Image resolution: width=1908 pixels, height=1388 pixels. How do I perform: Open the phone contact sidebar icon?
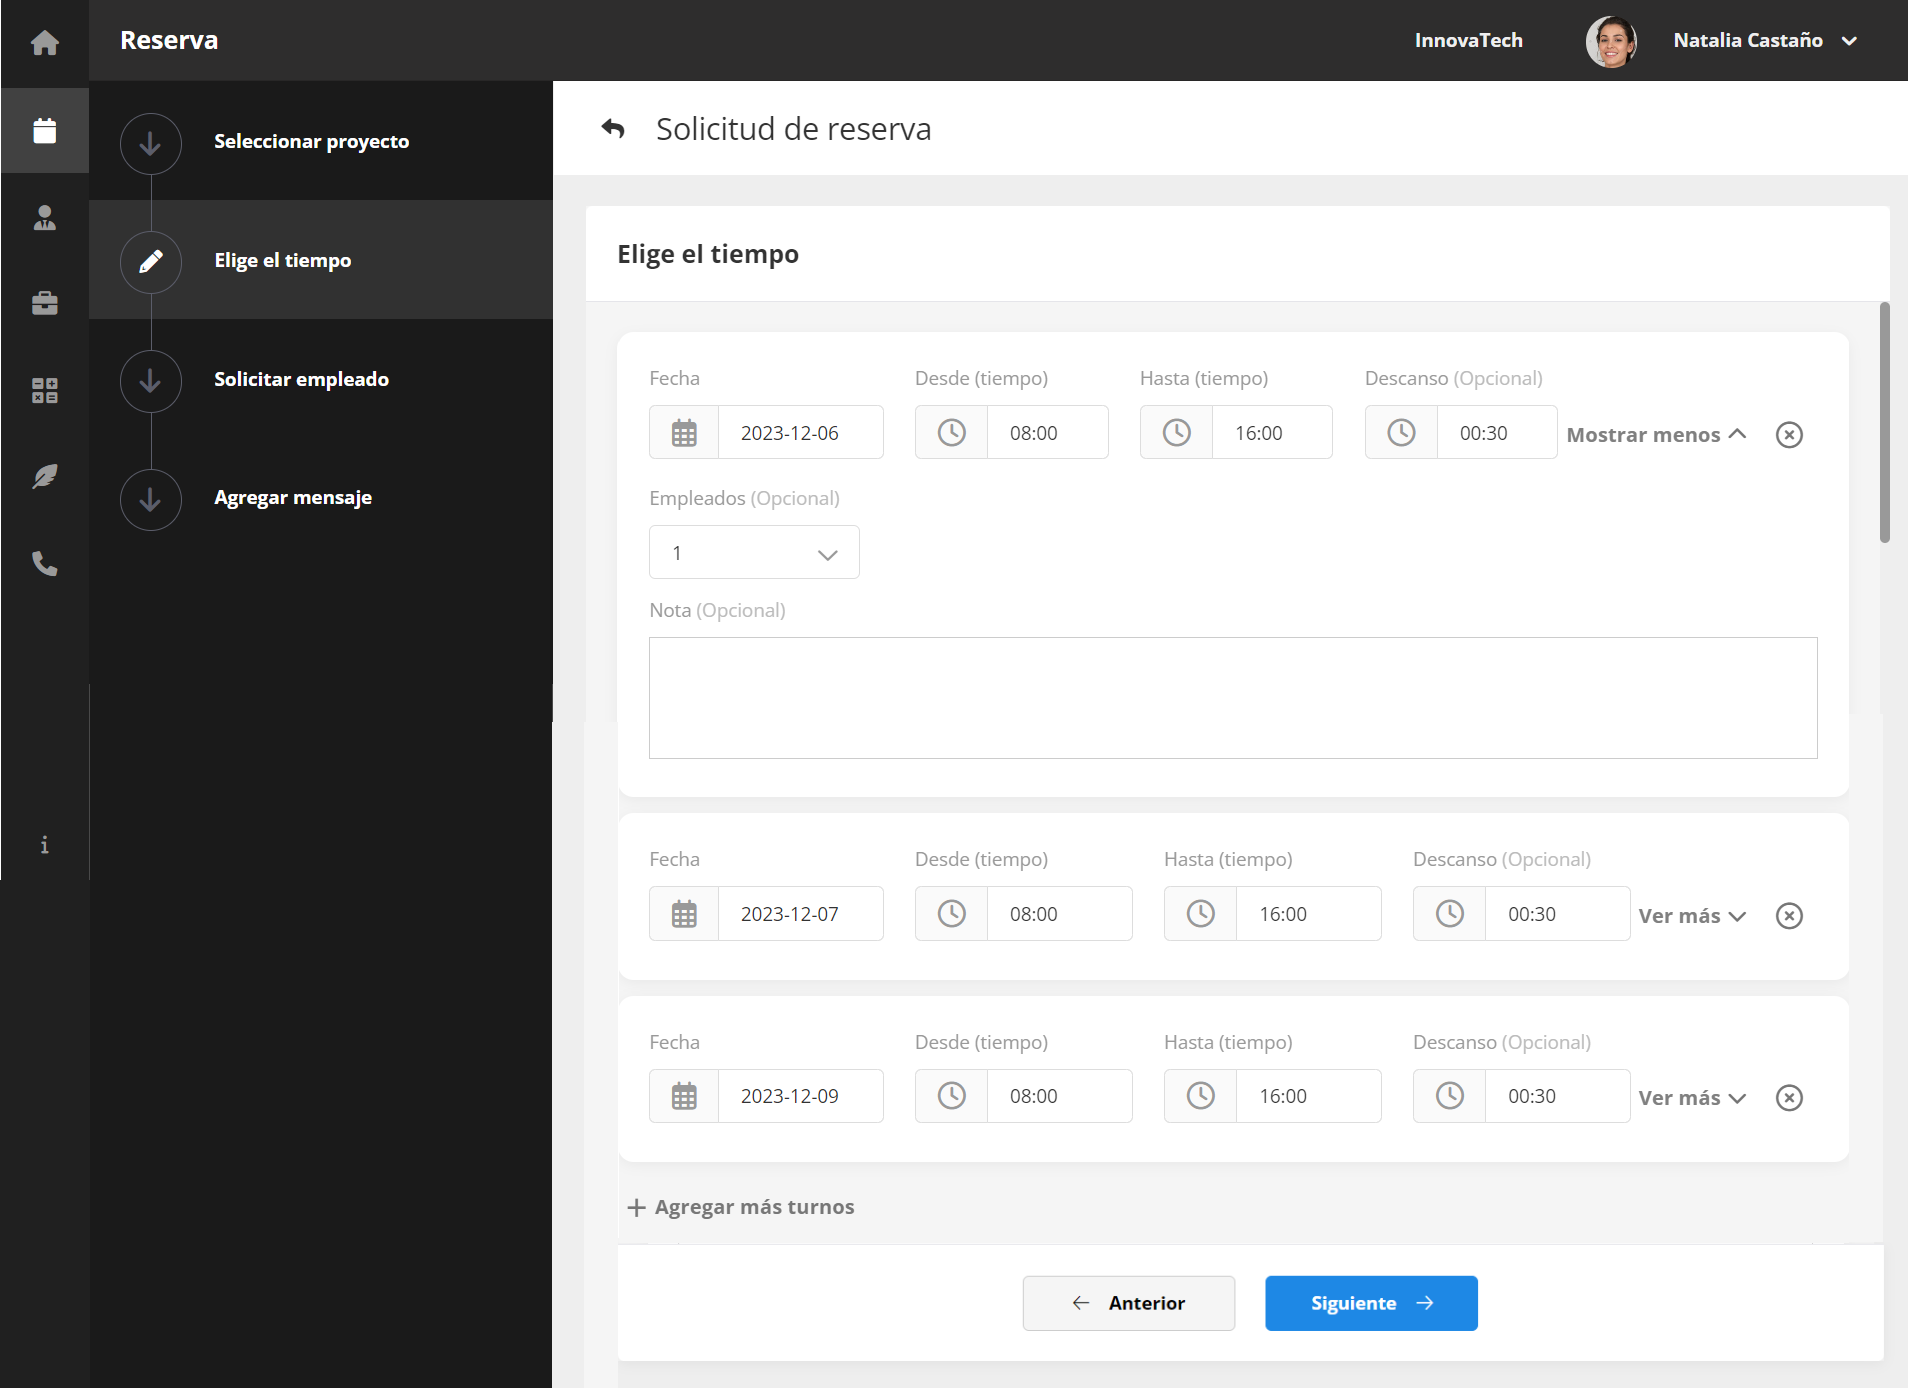tap(45, 564)
